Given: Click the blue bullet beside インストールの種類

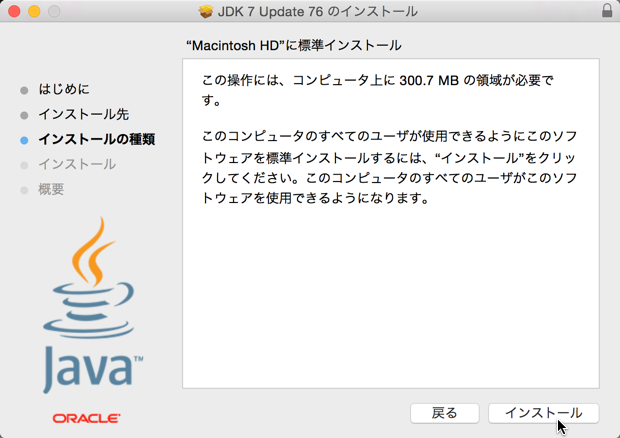Looking at the screenshot, I should tap(24, 140).
